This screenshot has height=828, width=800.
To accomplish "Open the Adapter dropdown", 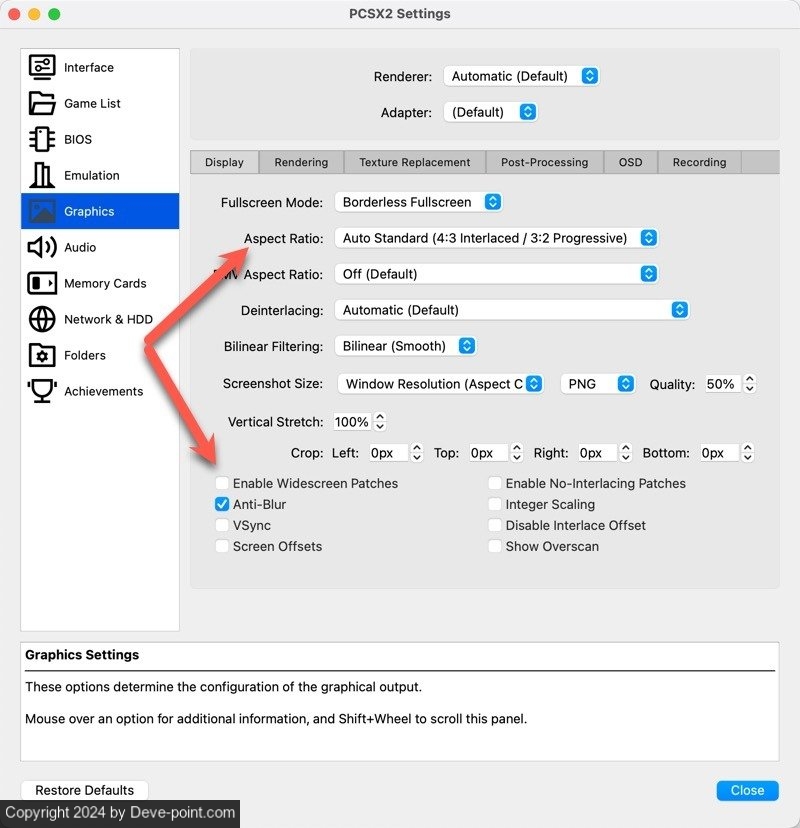I will click(491, 112).
